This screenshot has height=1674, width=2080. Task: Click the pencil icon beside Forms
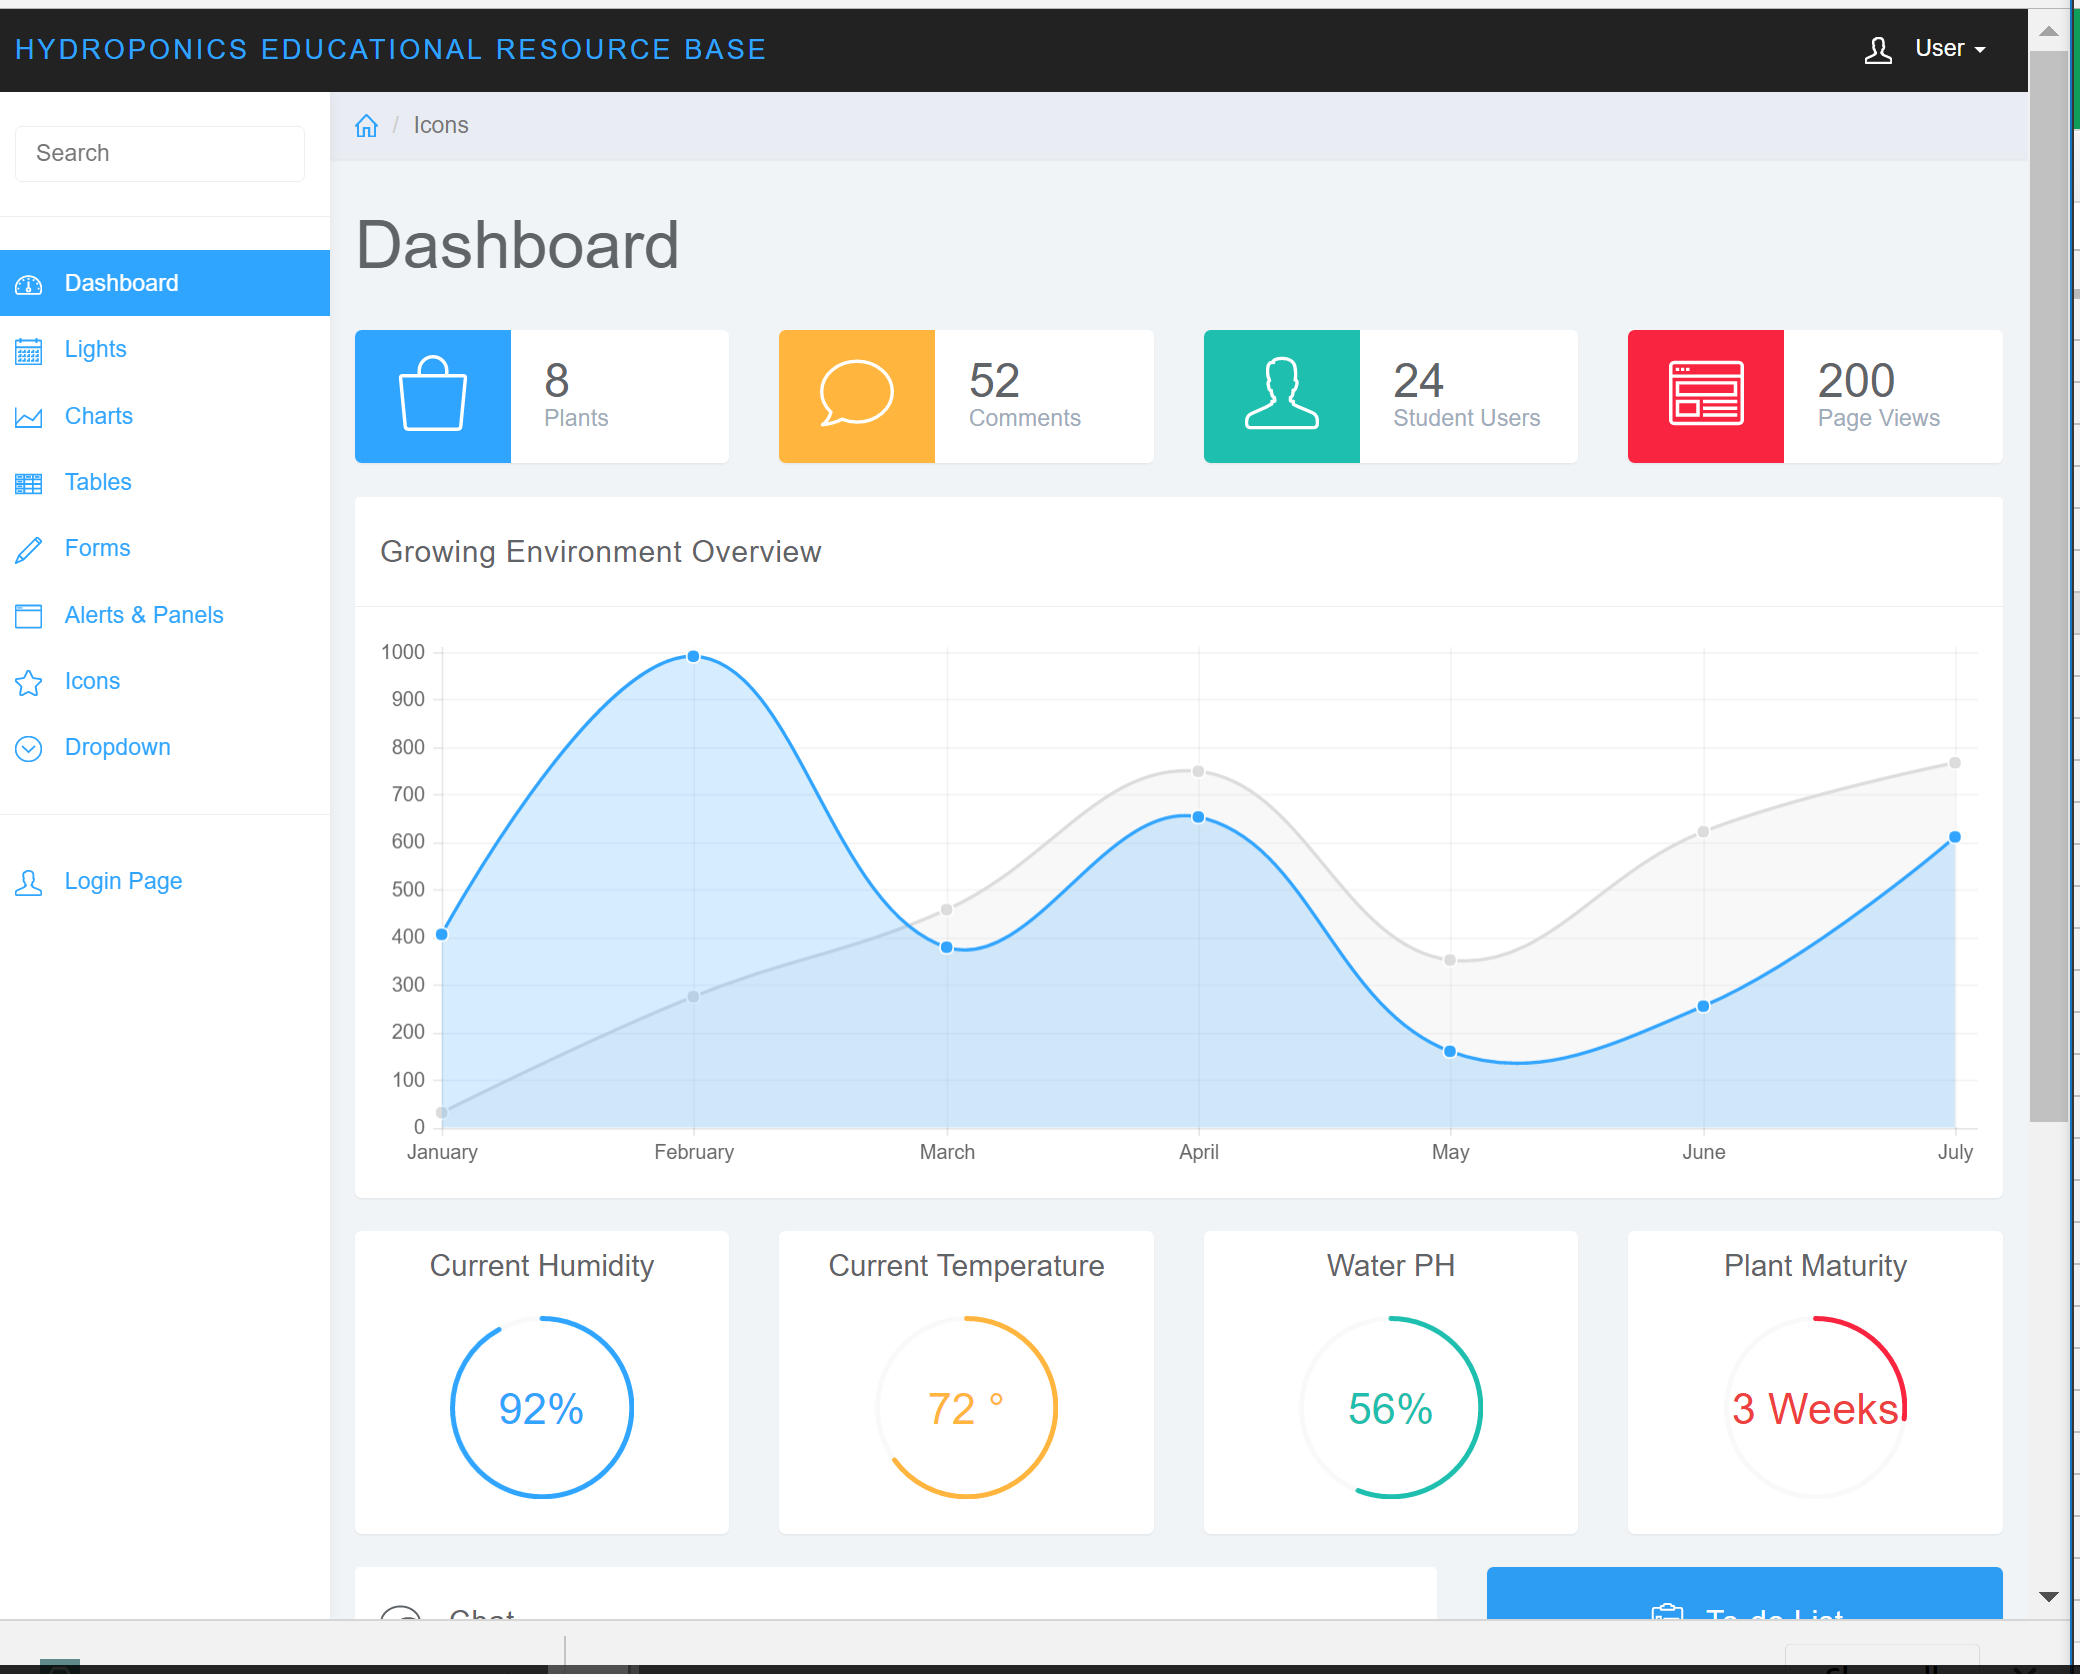[x=29, y=549]
